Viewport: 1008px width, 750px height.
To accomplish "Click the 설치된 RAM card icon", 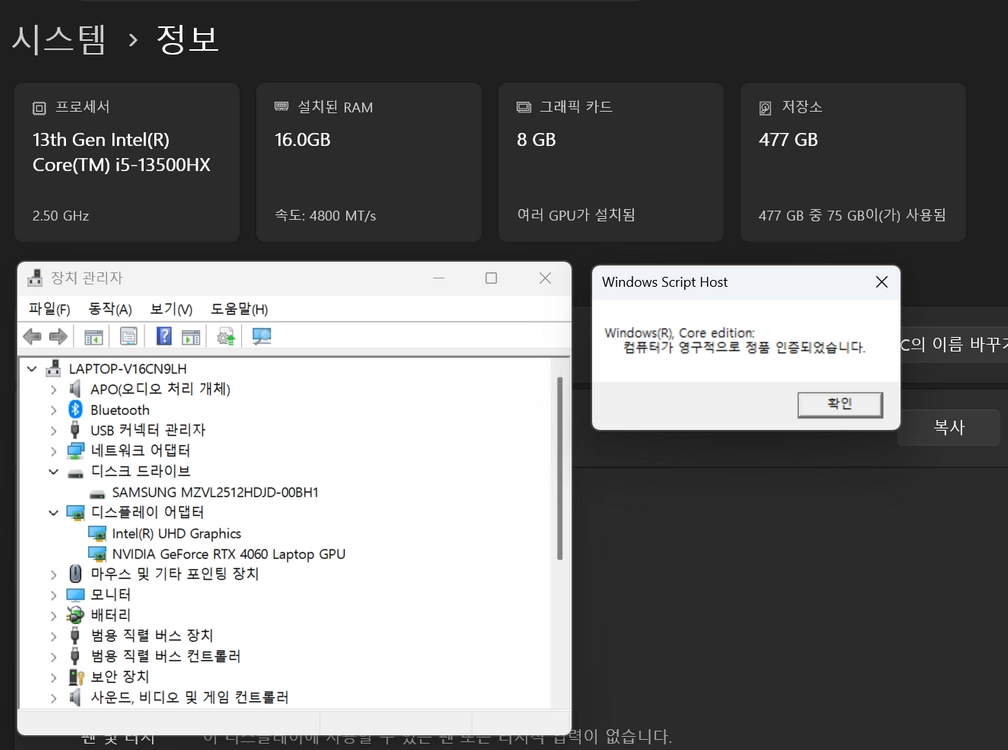I will tap(281, 106).
